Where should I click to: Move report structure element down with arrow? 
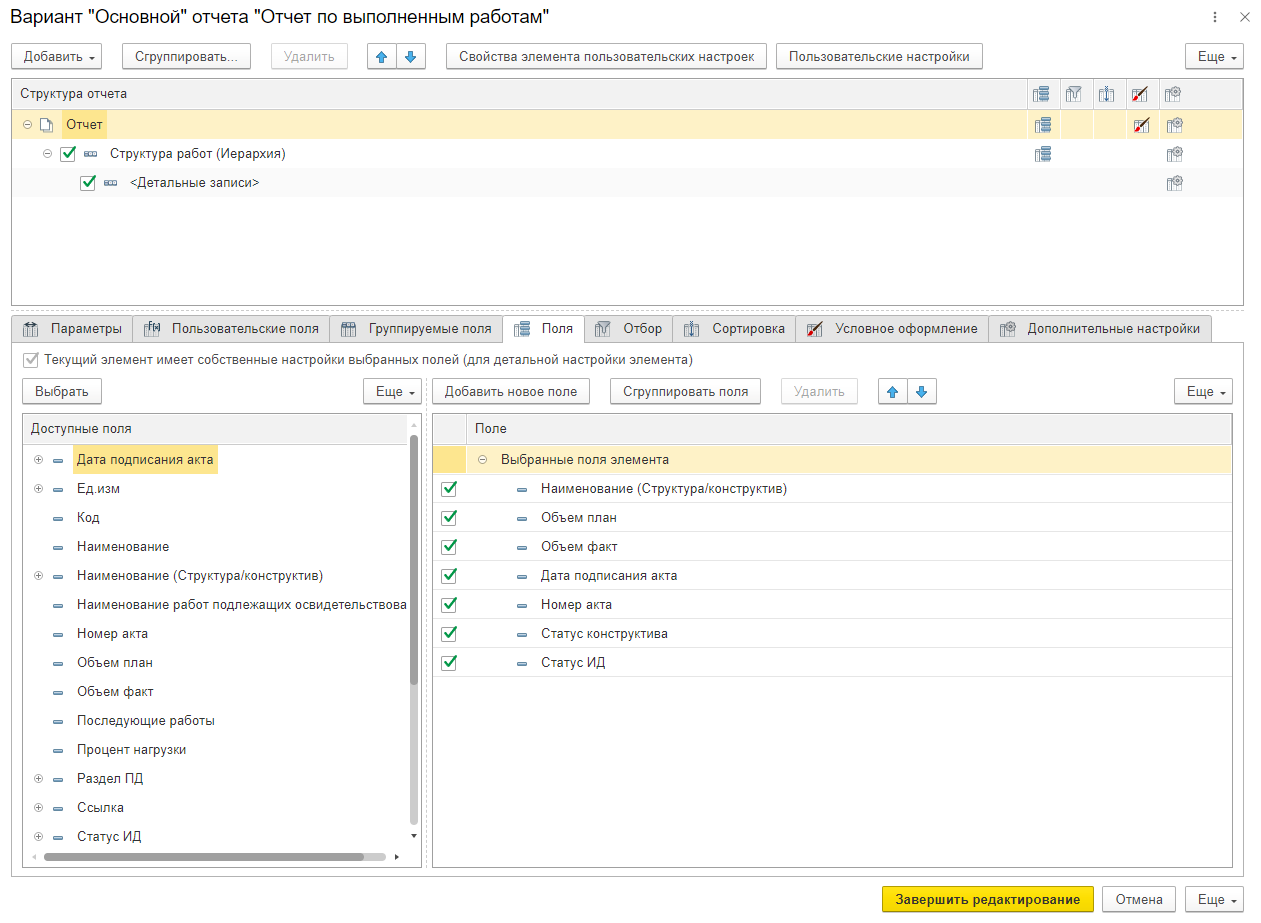click(x=410, y=57)
